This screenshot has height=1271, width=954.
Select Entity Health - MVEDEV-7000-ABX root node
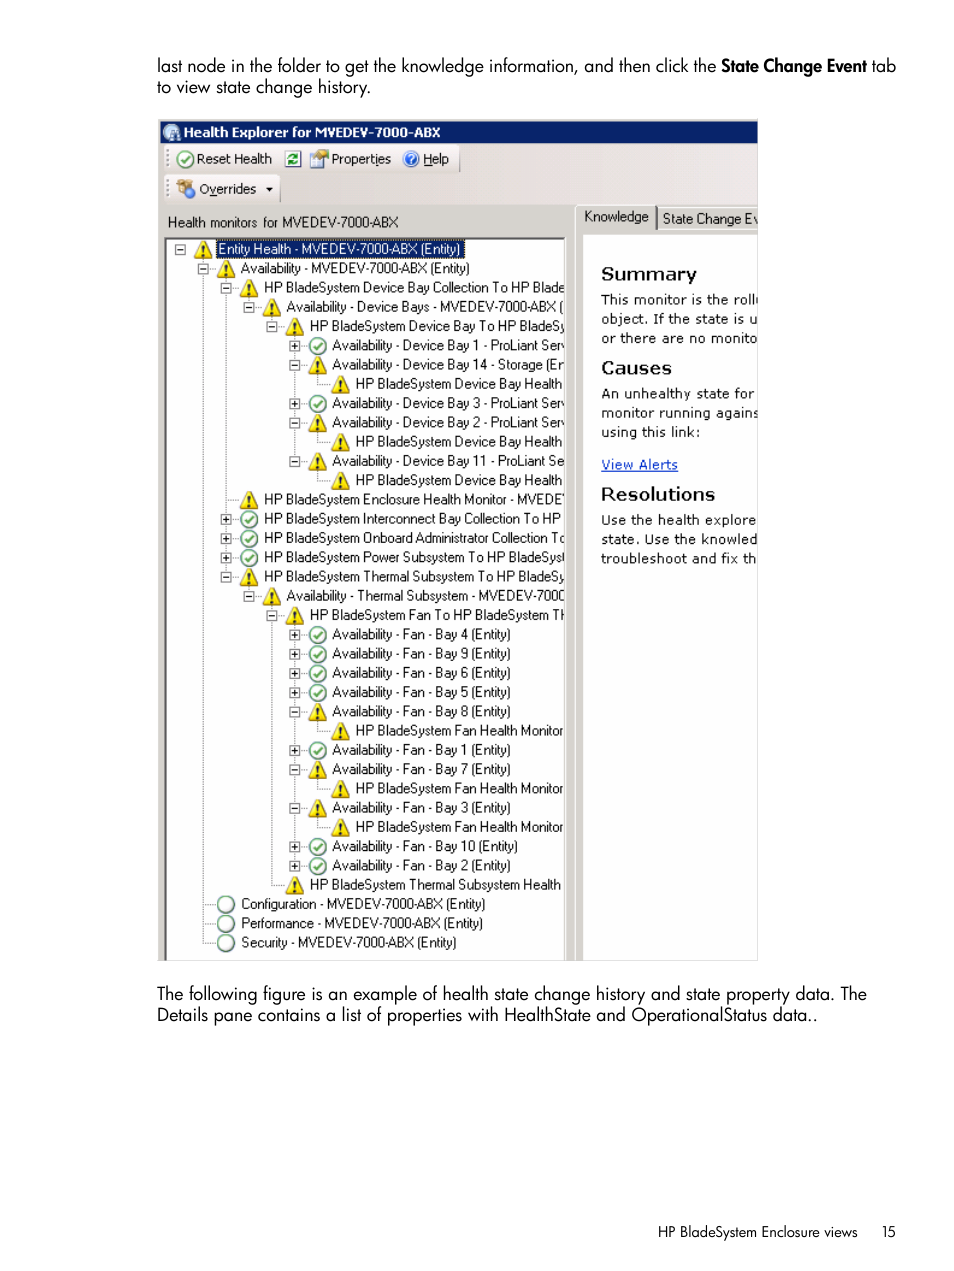tap(340, 250)
